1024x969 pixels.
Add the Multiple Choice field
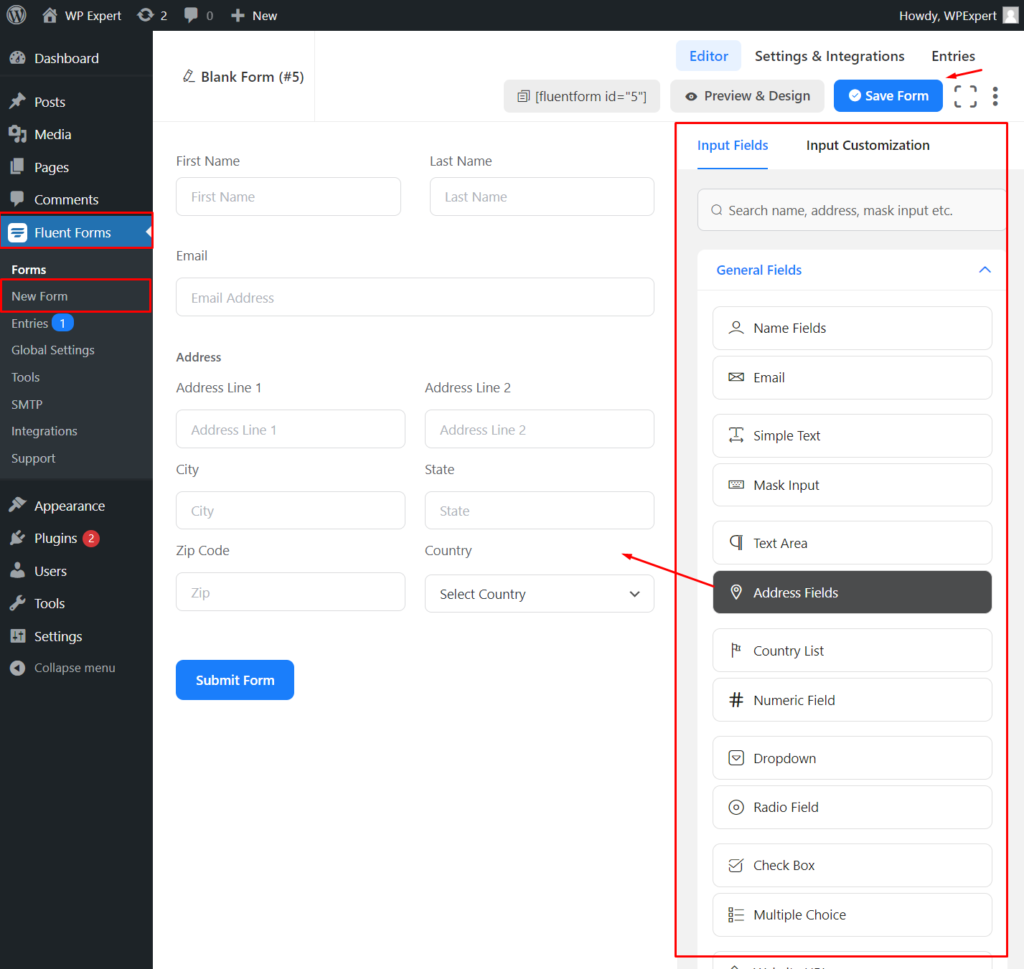click(852, 915)
